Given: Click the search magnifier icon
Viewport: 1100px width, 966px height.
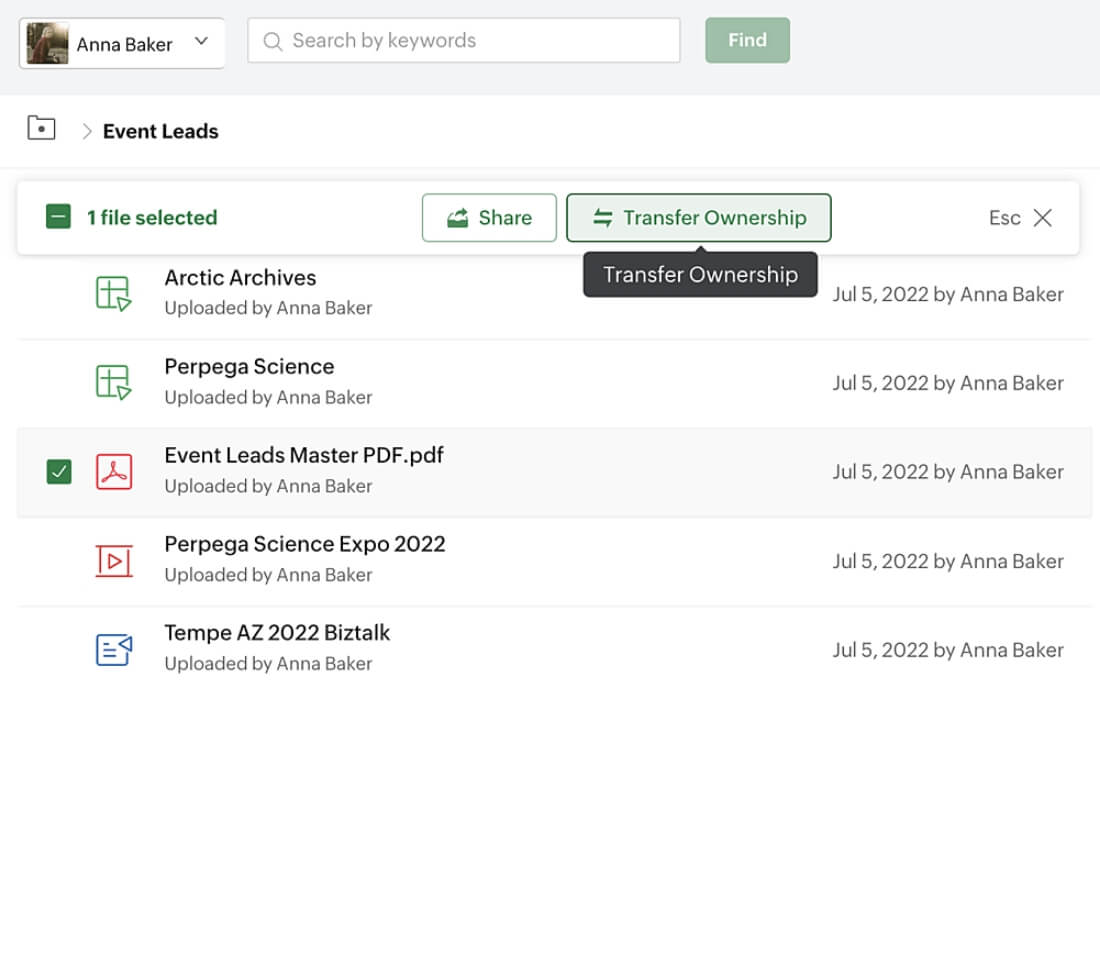Looking at the screenshot, I should (x=272, y=41).
